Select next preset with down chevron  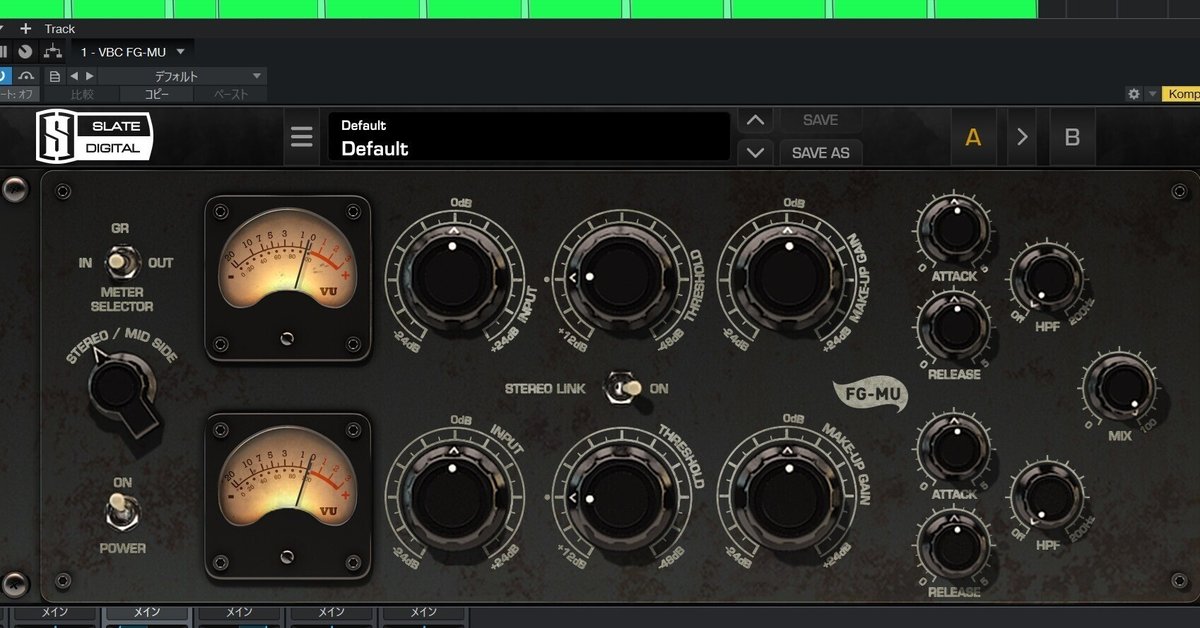(756, 153)
